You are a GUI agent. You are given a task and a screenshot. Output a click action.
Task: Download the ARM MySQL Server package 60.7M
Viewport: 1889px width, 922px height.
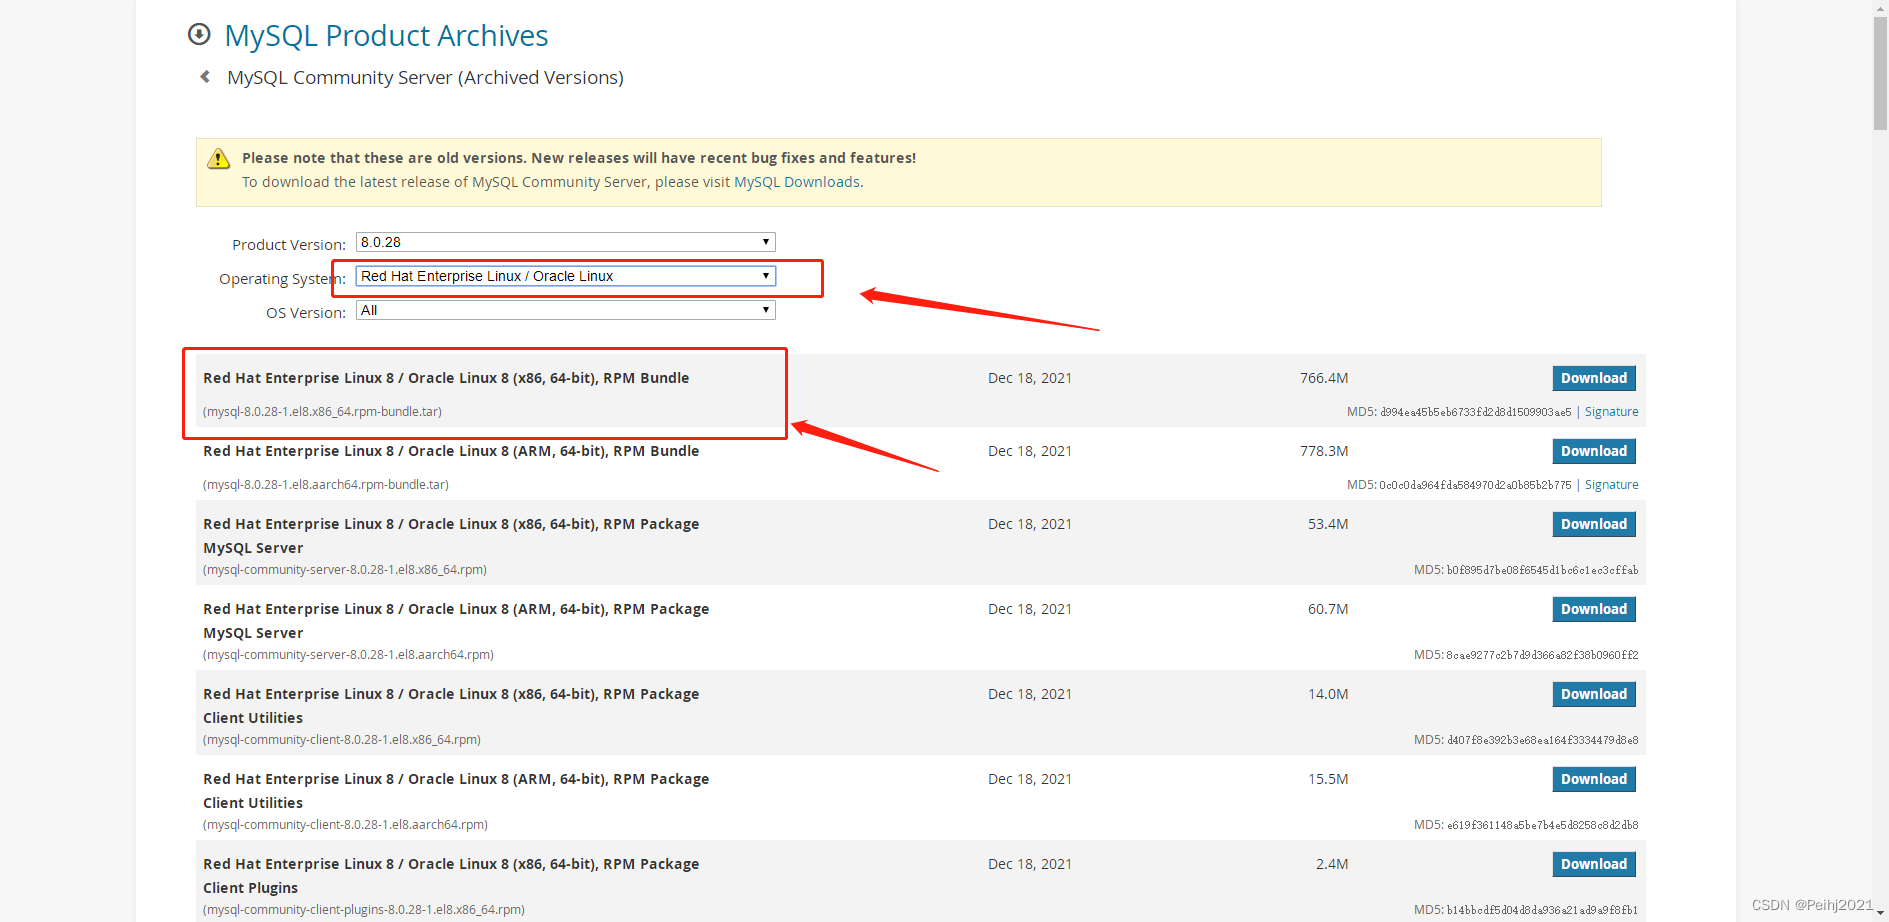click(1594, 609)
